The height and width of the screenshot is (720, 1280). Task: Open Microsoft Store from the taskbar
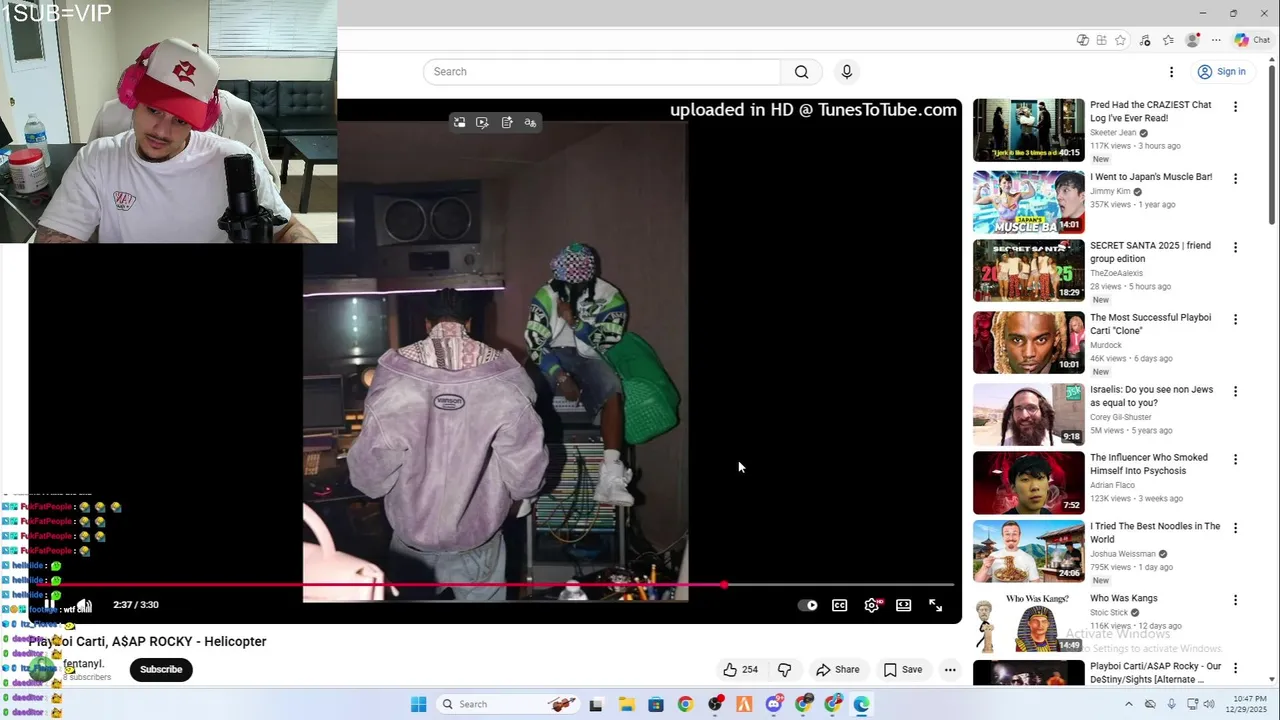(655, 704)
